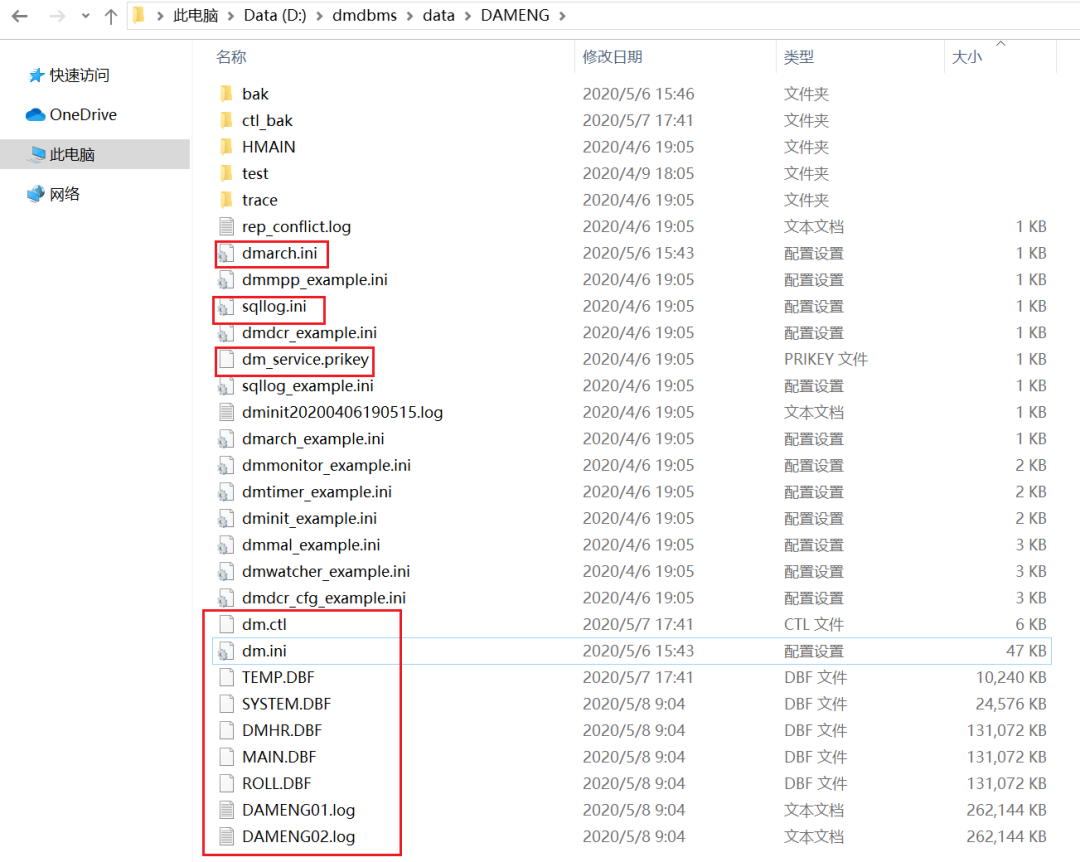This screenshot has height=862, width=1080.
Task: Select sqllog.ini file icon
Action: (x=226, y=307)
